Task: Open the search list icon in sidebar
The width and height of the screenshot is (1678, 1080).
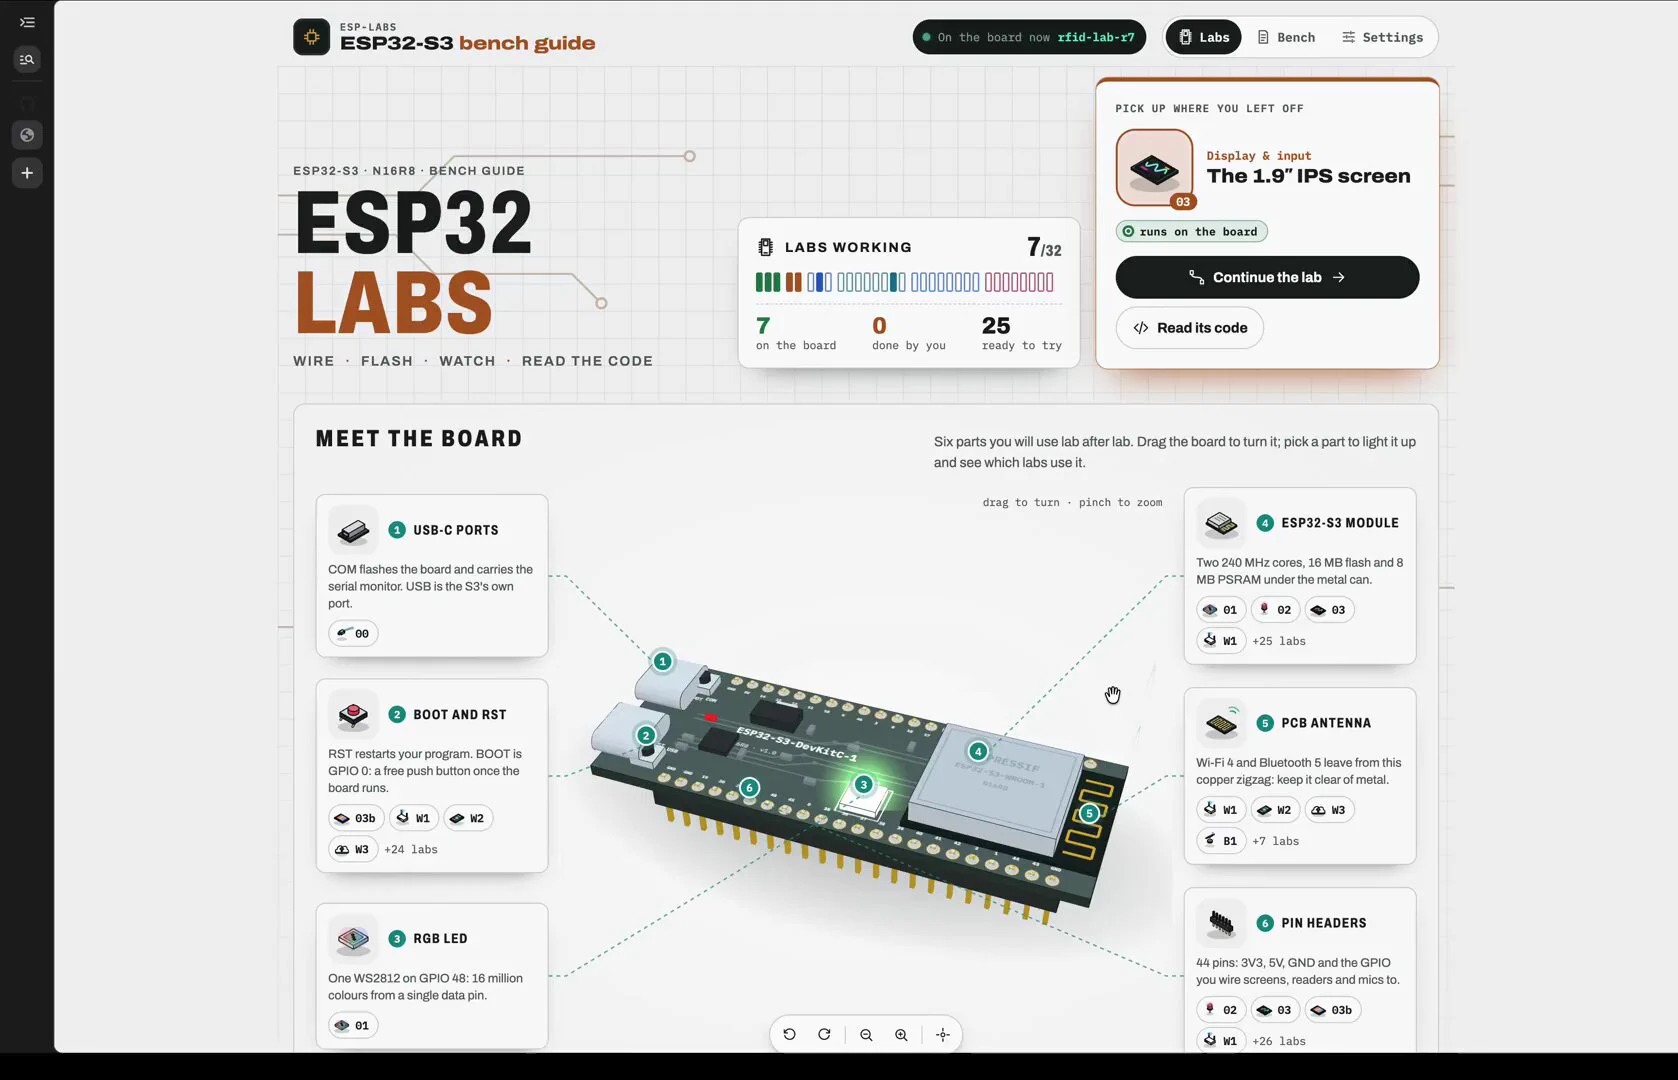Action: (27, 60)
